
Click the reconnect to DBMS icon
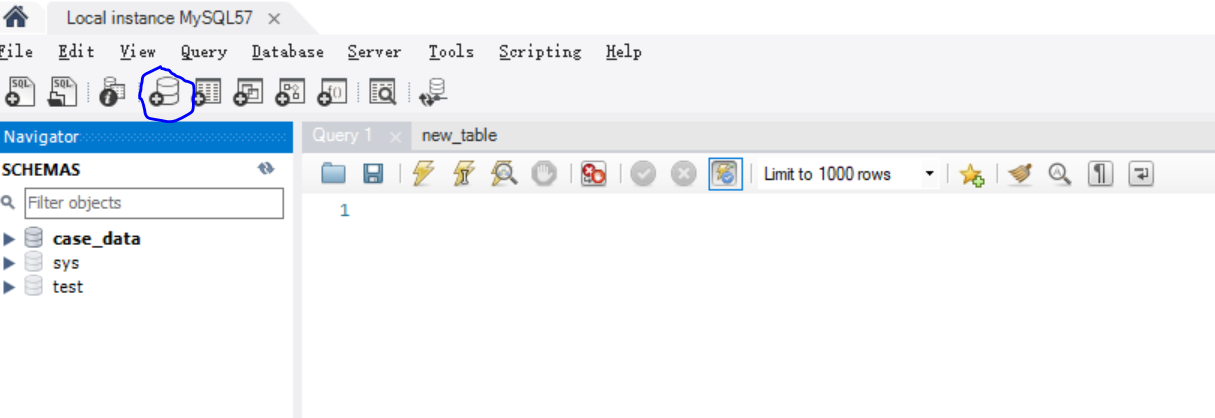click(x=434, y=93)
